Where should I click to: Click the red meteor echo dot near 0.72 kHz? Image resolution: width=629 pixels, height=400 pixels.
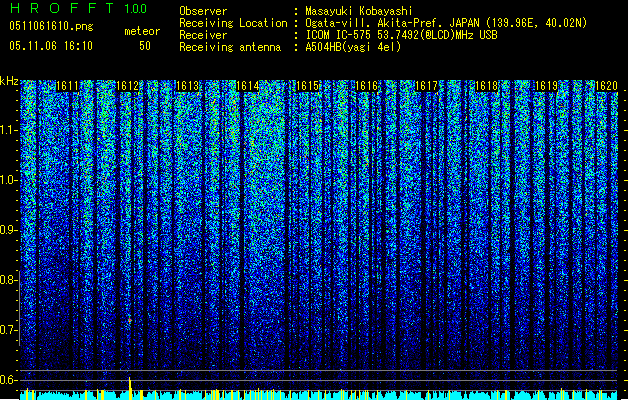tap(130, 320)
